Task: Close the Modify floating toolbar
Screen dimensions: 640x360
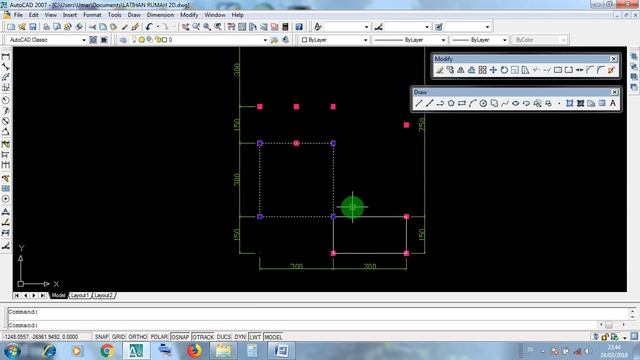Action: tap(613, 59)
